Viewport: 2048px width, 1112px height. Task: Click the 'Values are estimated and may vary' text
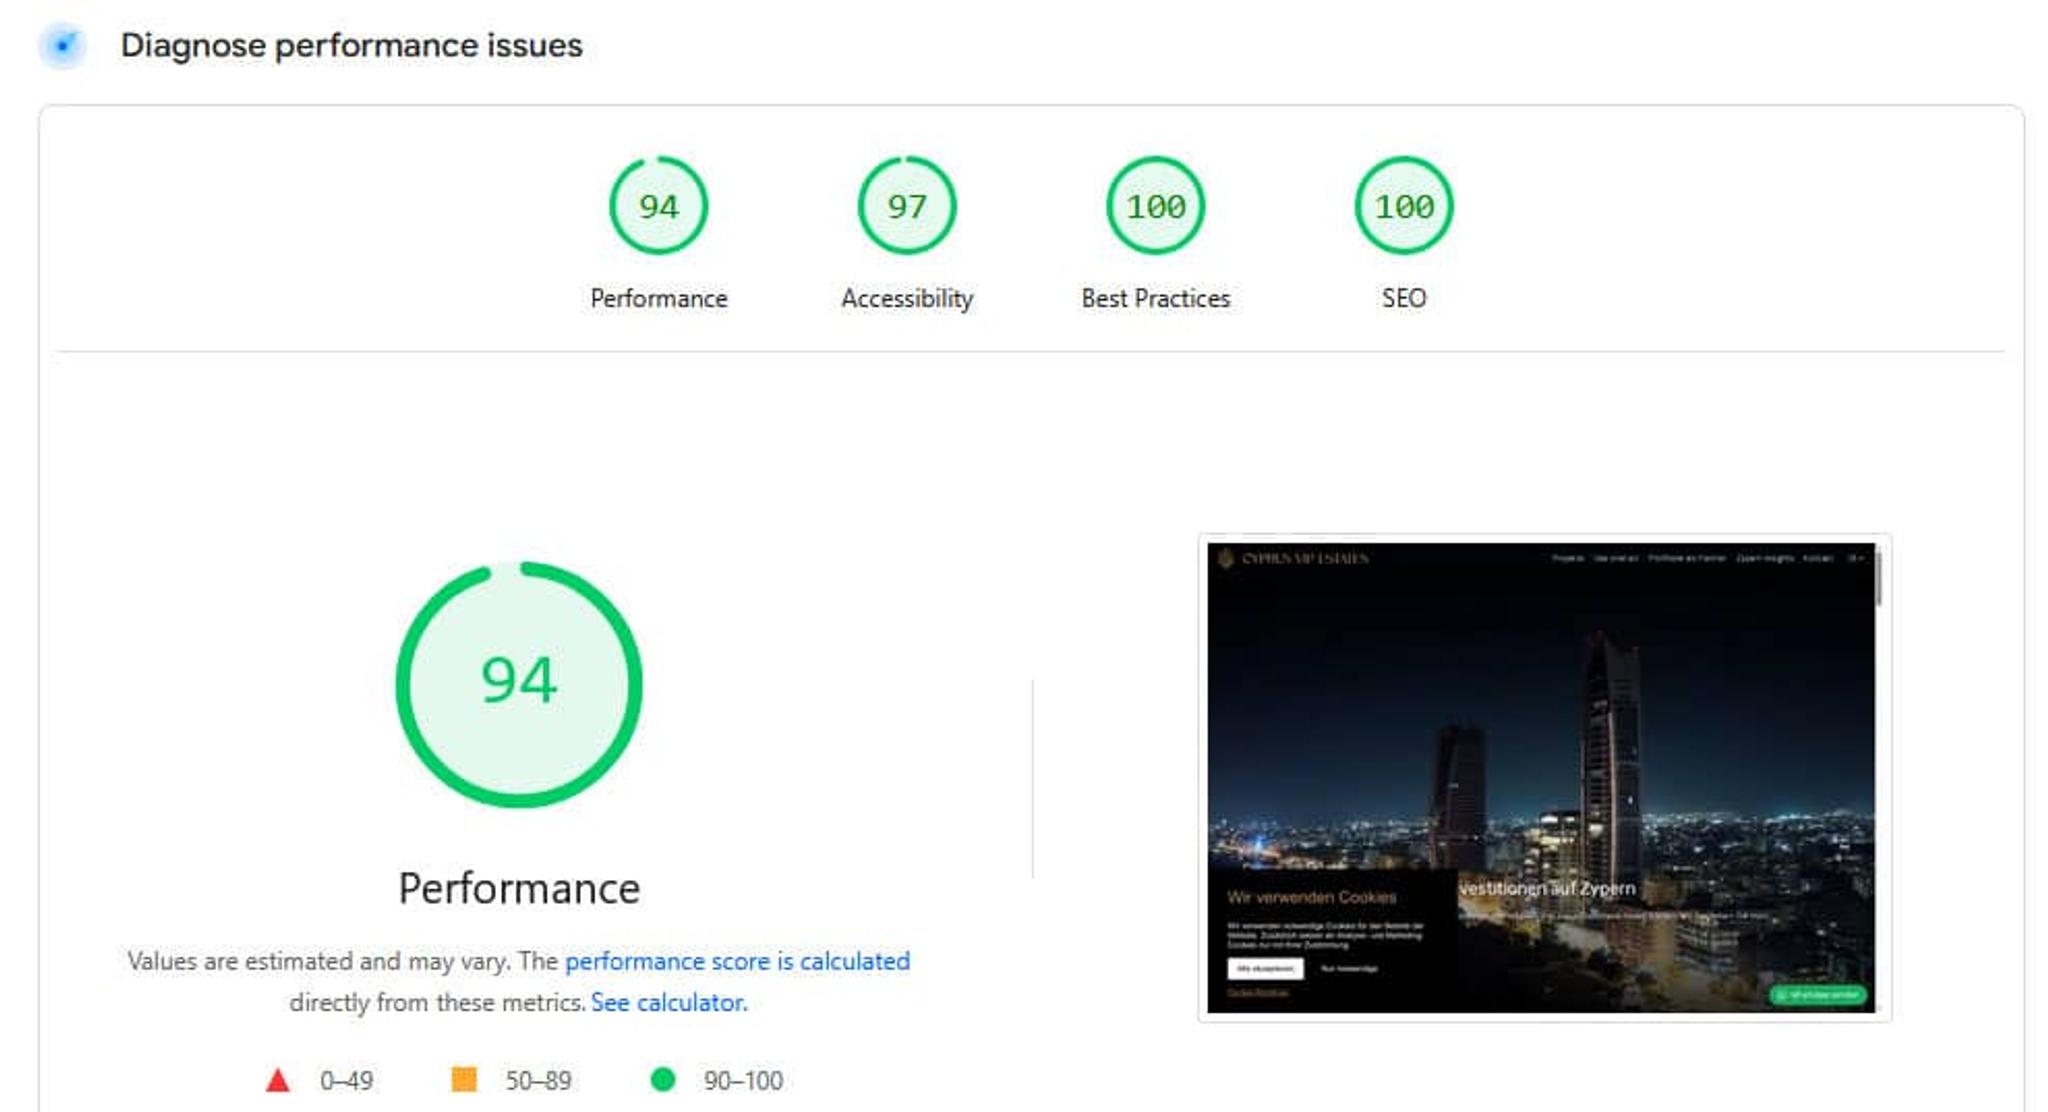pyautogui.click(x=319, y=961)
